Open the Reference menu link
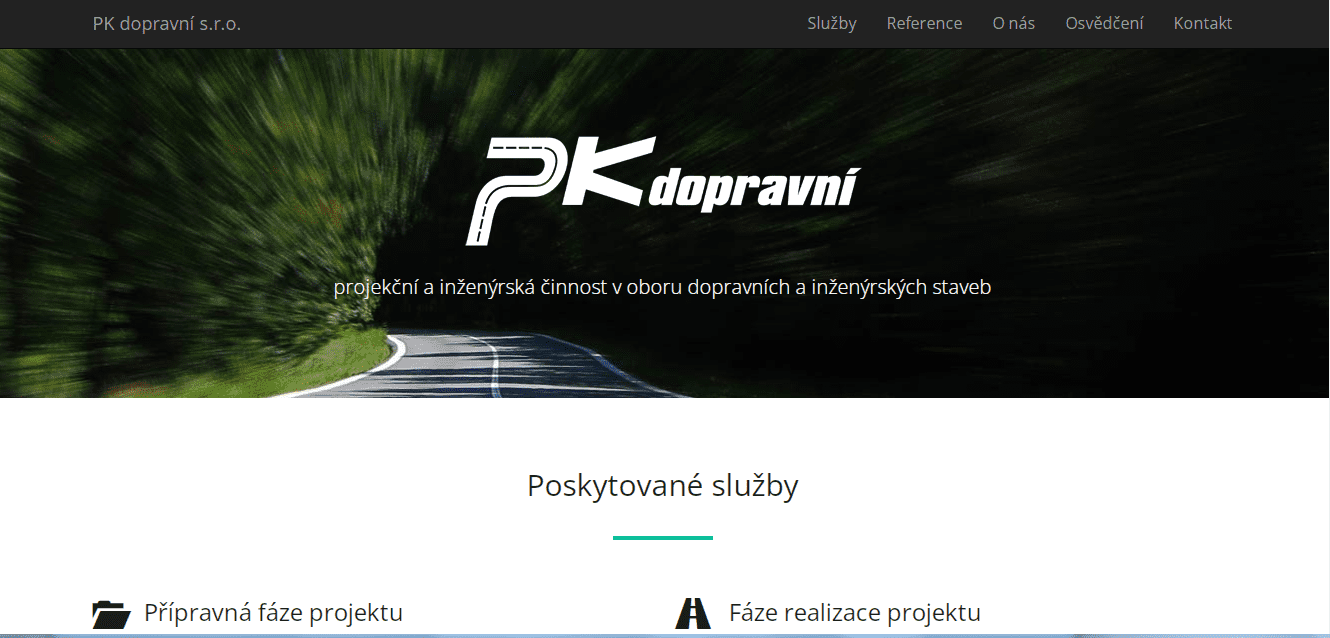This screenshot has height=638, width=1330. point(924,24)
